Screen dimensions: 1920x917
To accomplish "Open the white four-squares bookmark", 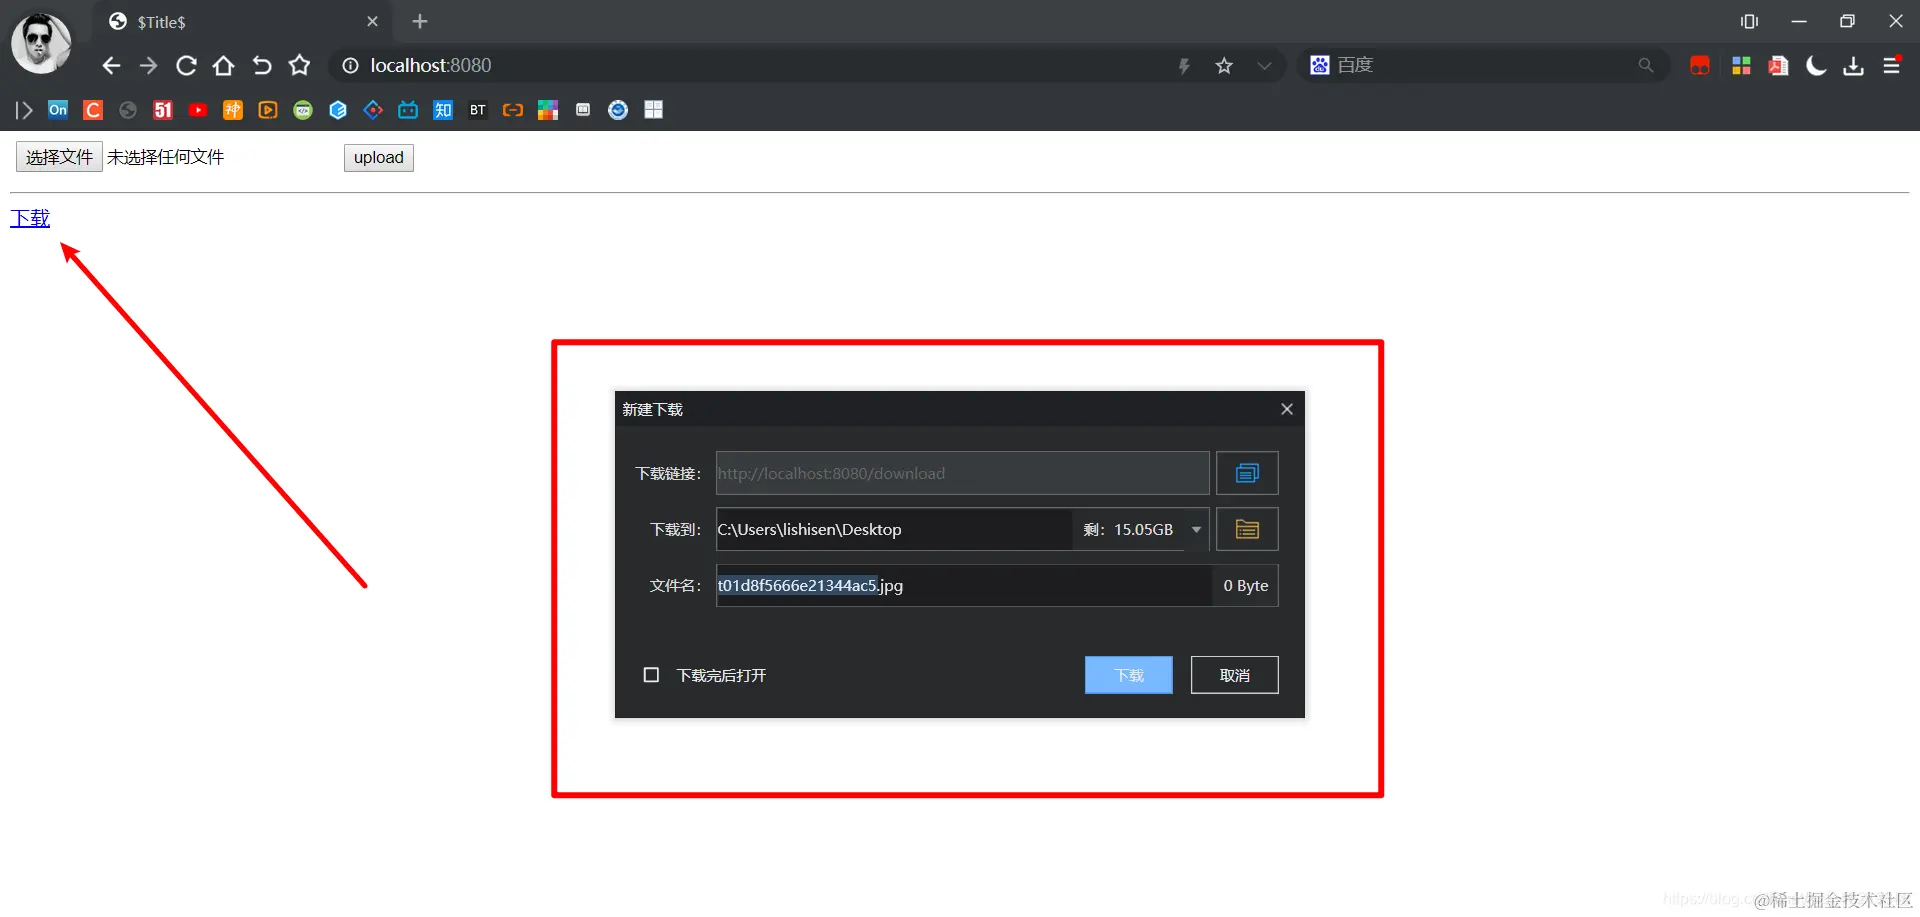I will point(654,110).
